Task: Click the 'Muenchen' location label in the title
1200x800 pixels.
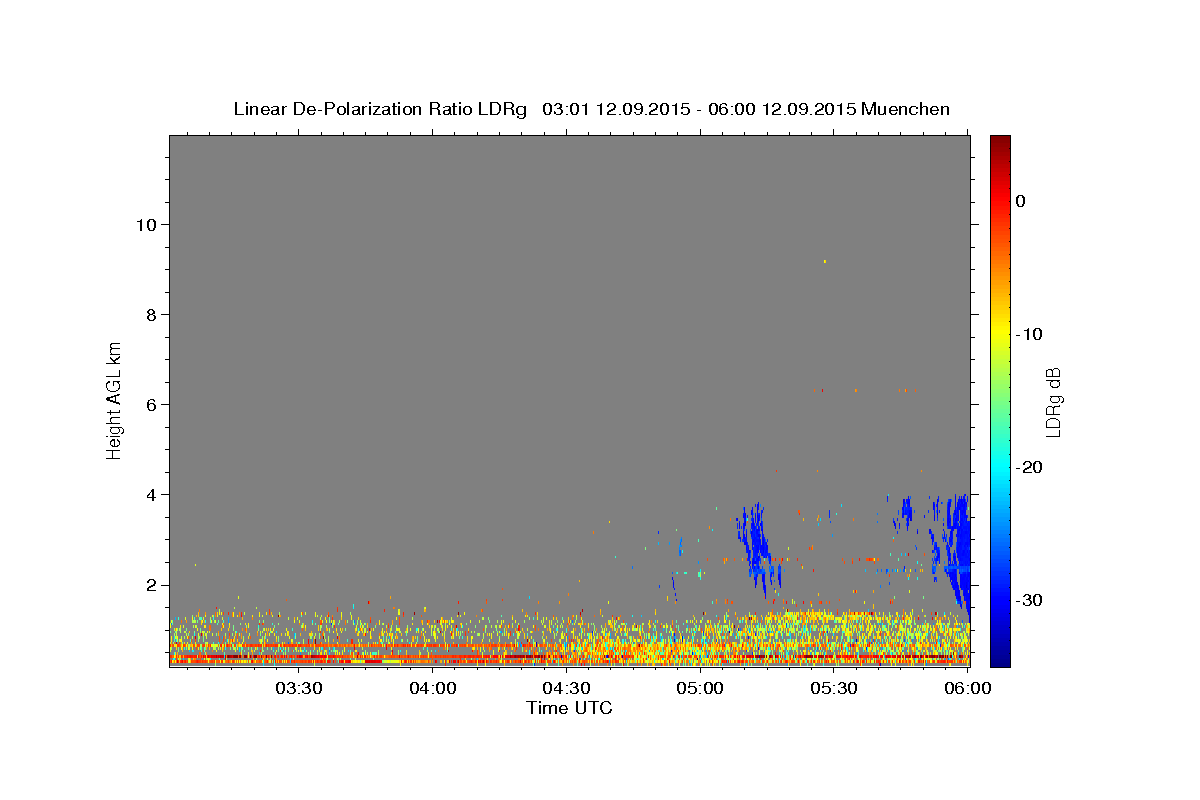Action: coord(906,109)
